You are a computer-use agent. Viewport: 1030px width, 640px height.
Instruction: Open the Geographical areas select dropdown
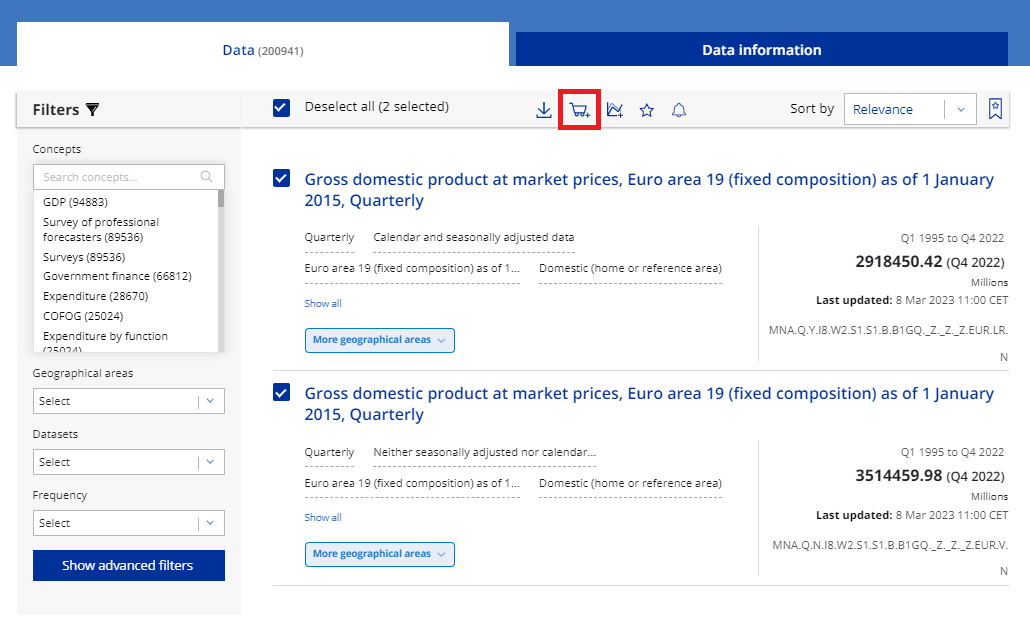tap(128, 401)
